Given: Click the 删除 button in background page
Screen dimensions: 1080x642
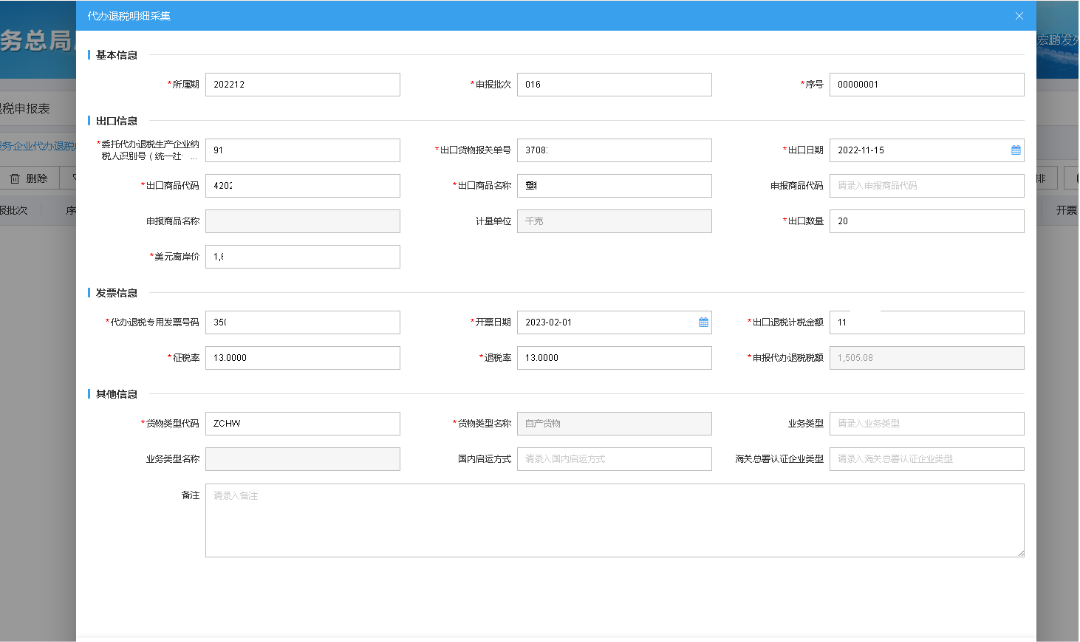Looking at the screenshot, I should pyautogui.click(x=29, y=179).
